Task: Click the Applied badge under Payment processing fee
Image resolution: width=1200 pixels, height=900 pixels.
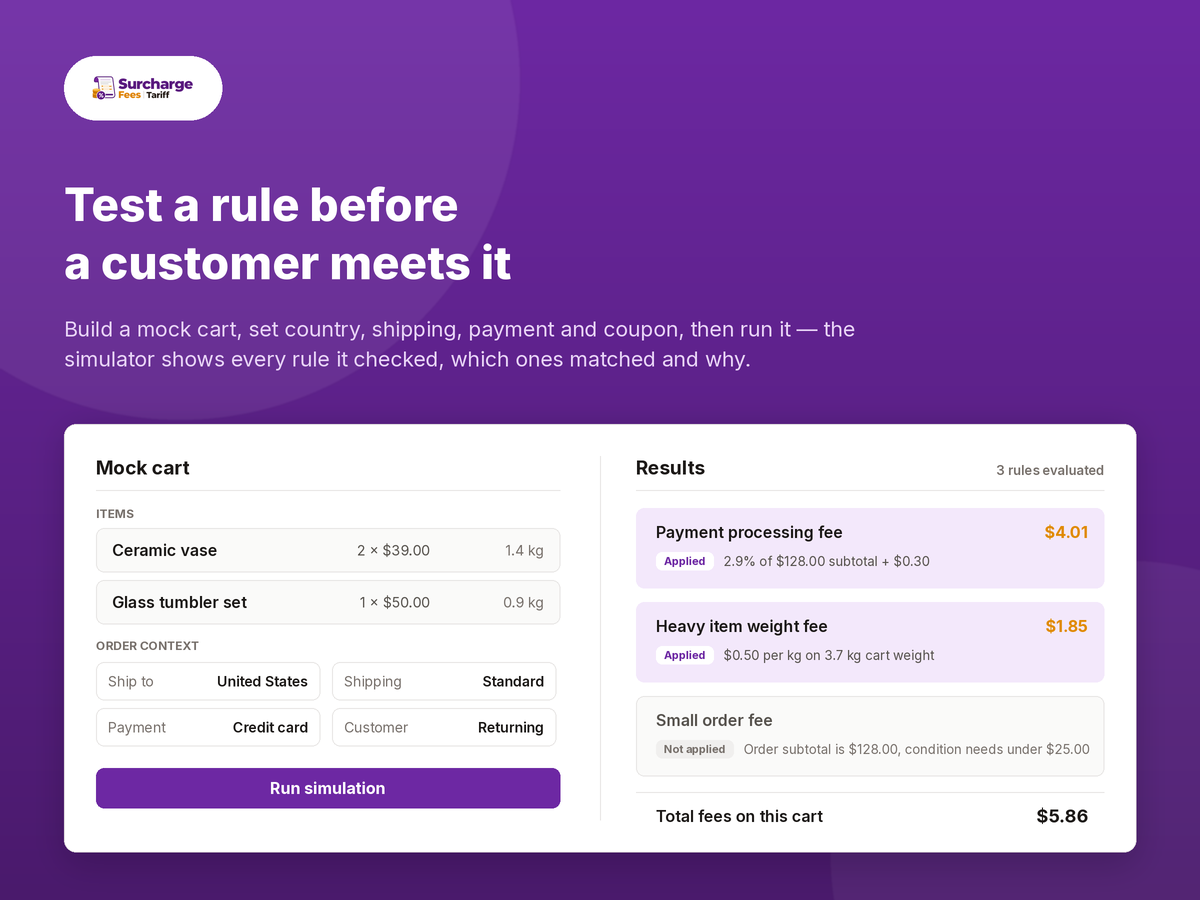Action: point(685,561)
